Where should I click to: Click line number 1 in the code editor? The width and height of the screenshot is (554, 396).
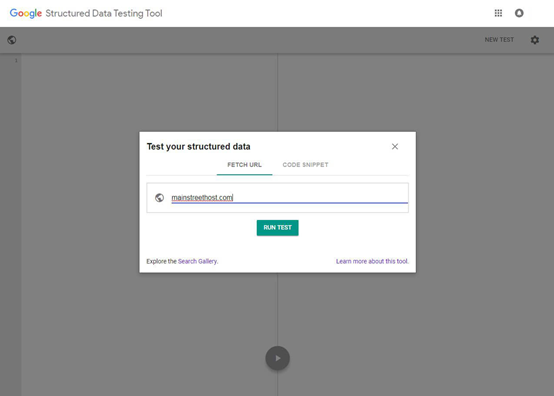[x=16, y=60]
